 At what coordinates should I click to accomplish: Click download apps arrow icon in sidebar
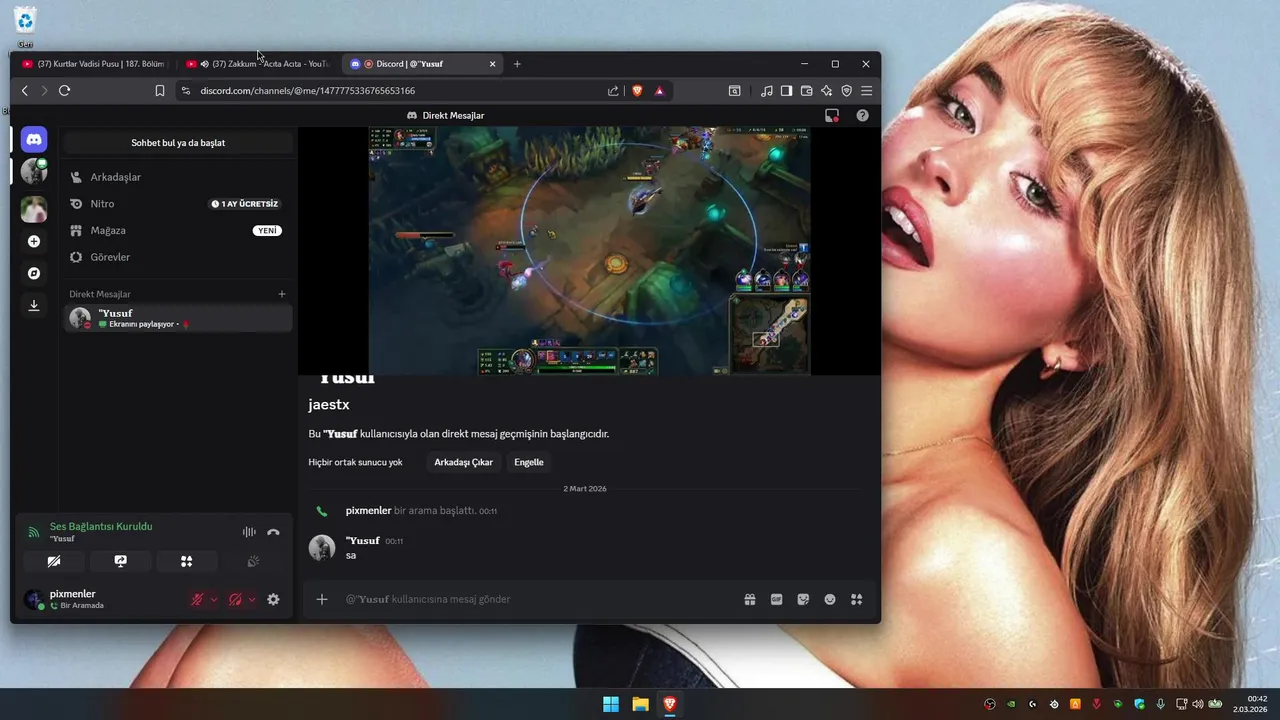pyautogui.click(x=34, y=305)
